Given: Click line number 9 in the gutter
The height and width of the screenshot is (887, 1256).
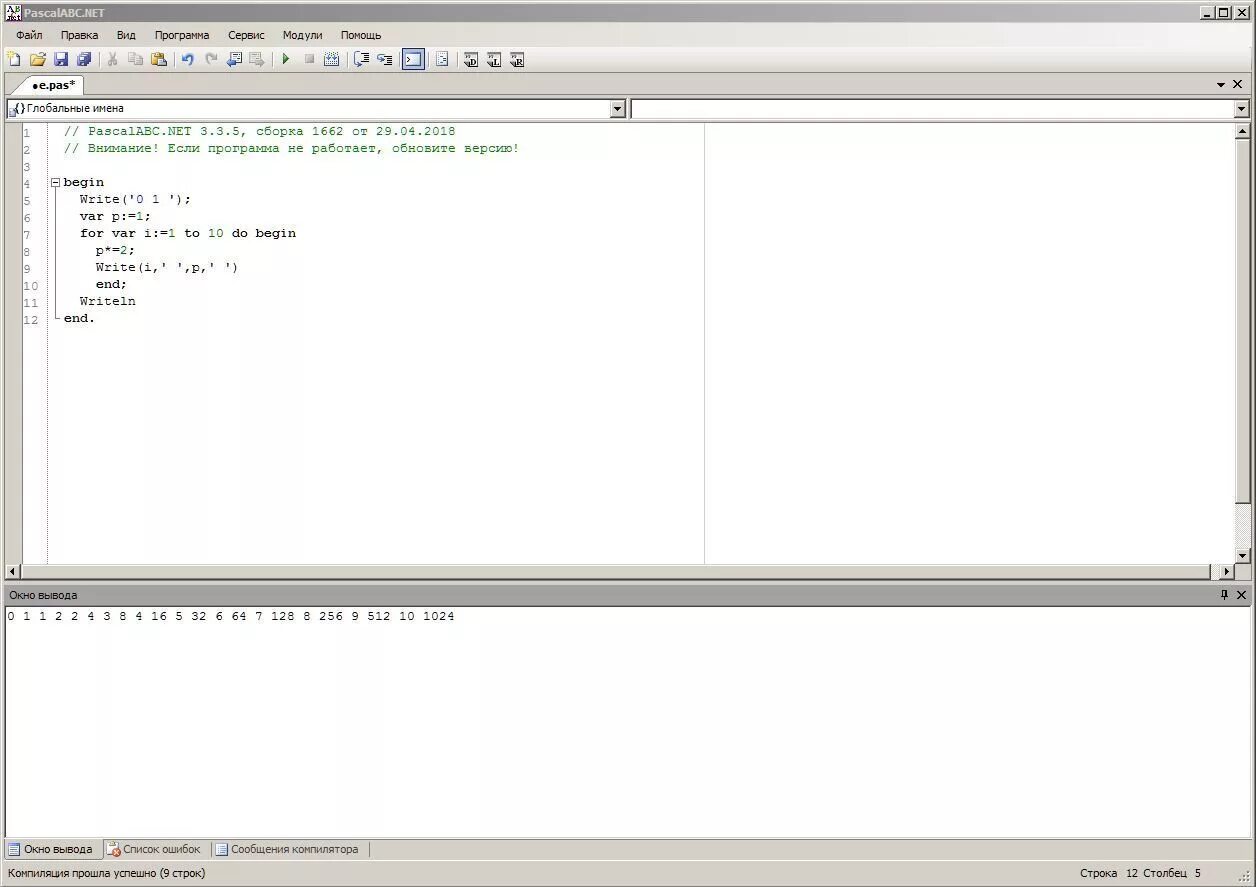Looking at the screenshot, I should click(x=27, y=268).
